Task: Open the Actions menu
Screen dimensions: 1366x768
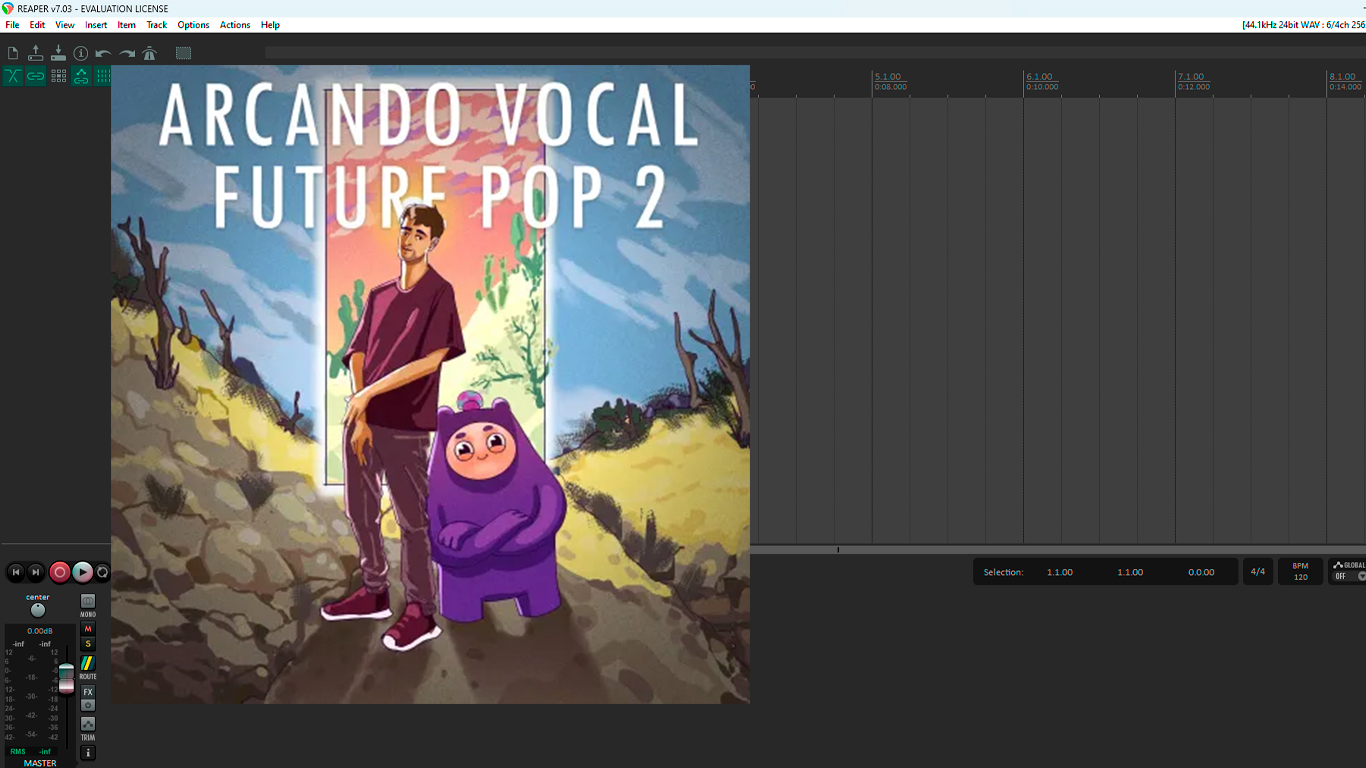Action: (x=235, y=25)
